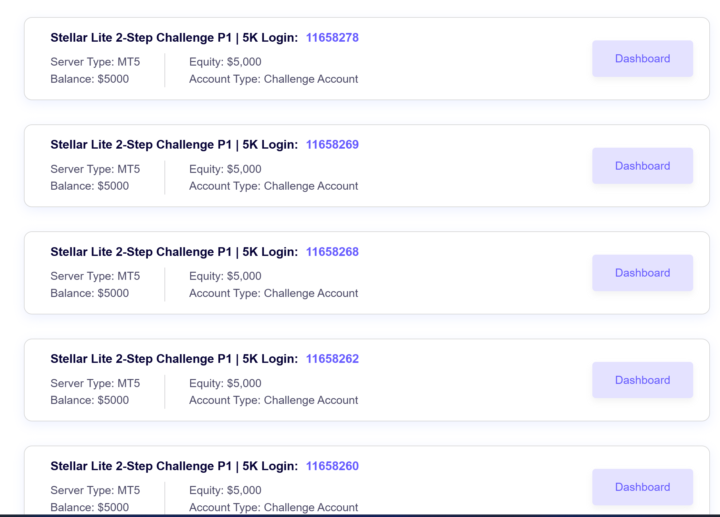
Task: Click Dashboard button for login 11658268
Action: click(642, 273)
